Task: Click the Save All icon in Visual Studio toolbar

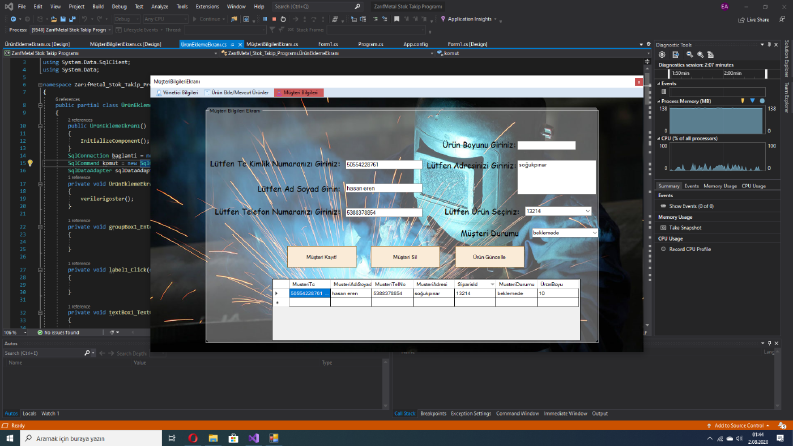Action: click(72, 19)
